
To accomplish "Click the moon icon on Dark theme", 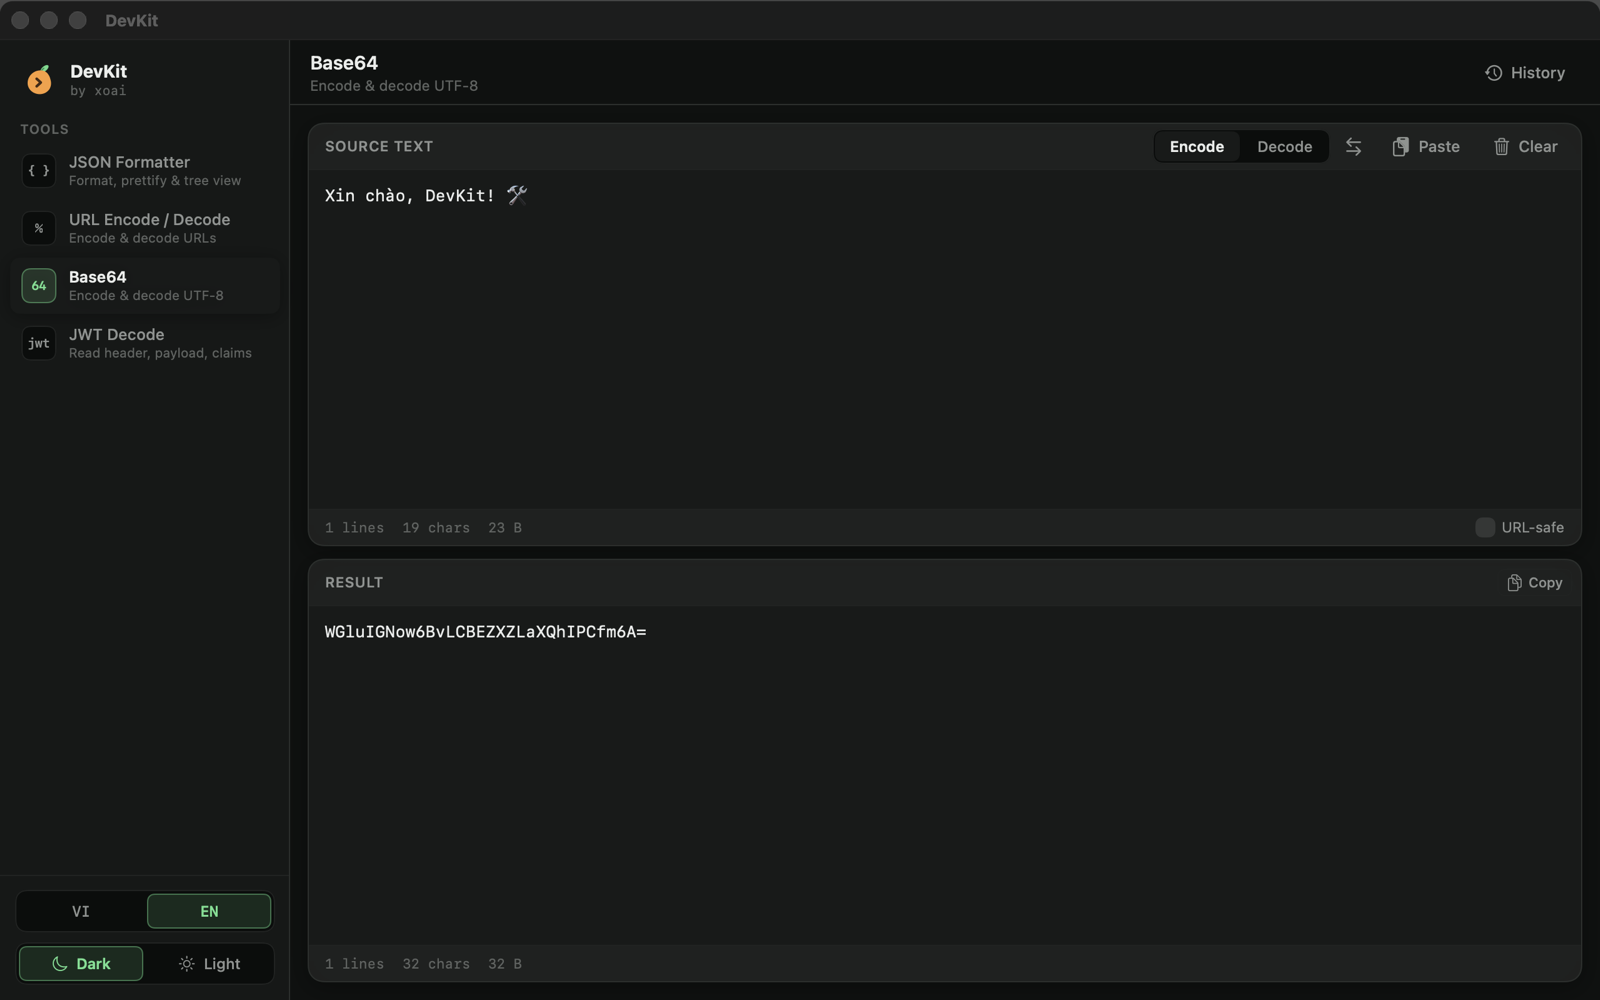I will [60, 964].
